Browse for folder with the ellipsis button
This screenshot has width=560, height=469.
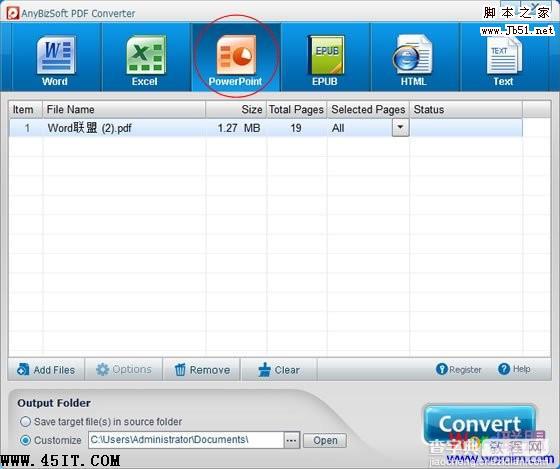291,440
